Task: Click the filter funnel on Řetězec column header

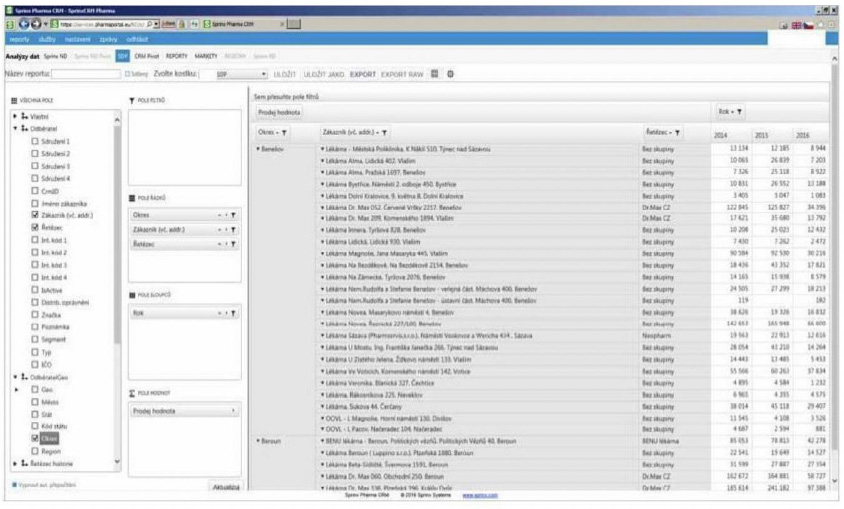Action: [677, 132]
